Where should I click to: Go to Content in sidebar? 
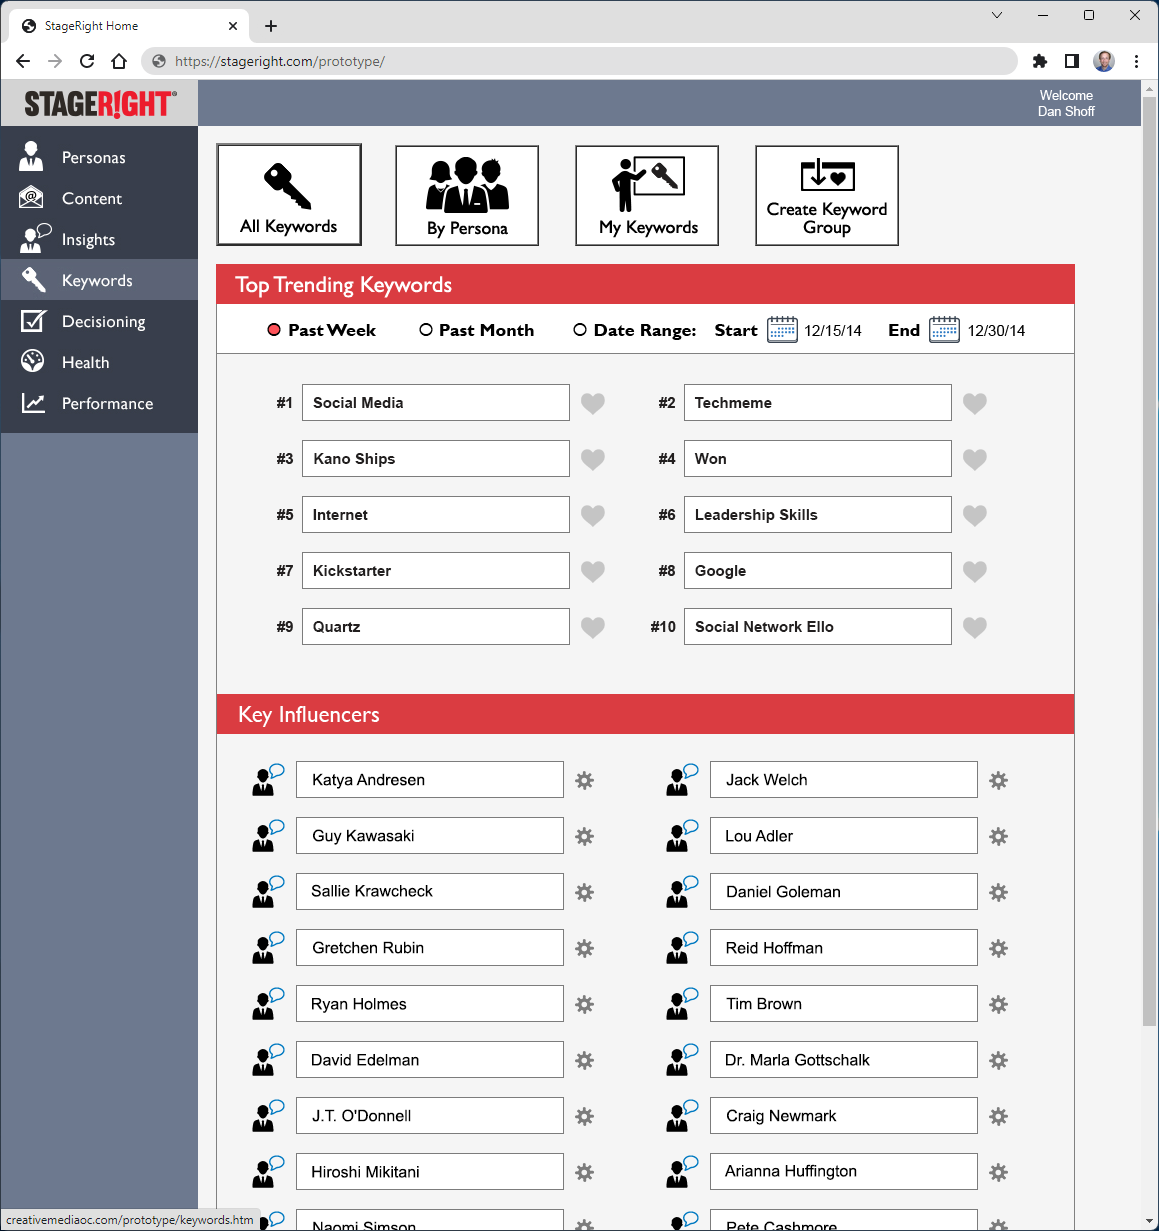pos(99,198)
